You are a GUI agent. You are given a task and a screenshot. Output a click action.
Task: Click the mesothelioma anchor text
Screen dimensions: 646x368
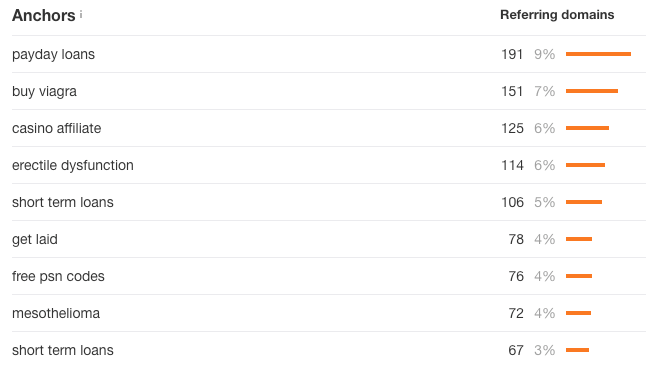[56, 313]
